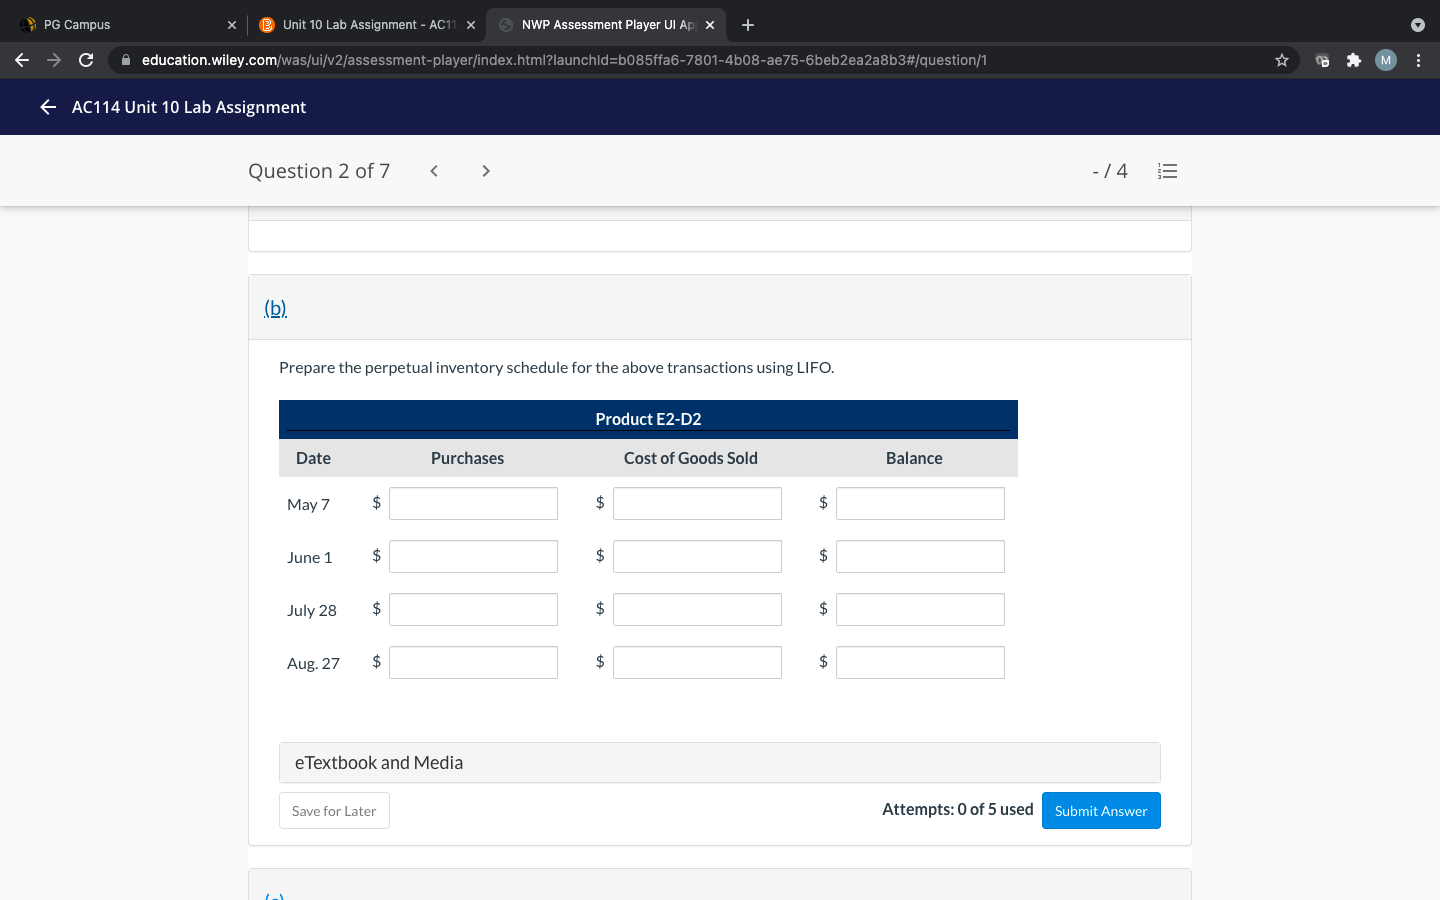Go to the previous question
The width and height of the screenshot is (1440, 900).
[434, 171]
